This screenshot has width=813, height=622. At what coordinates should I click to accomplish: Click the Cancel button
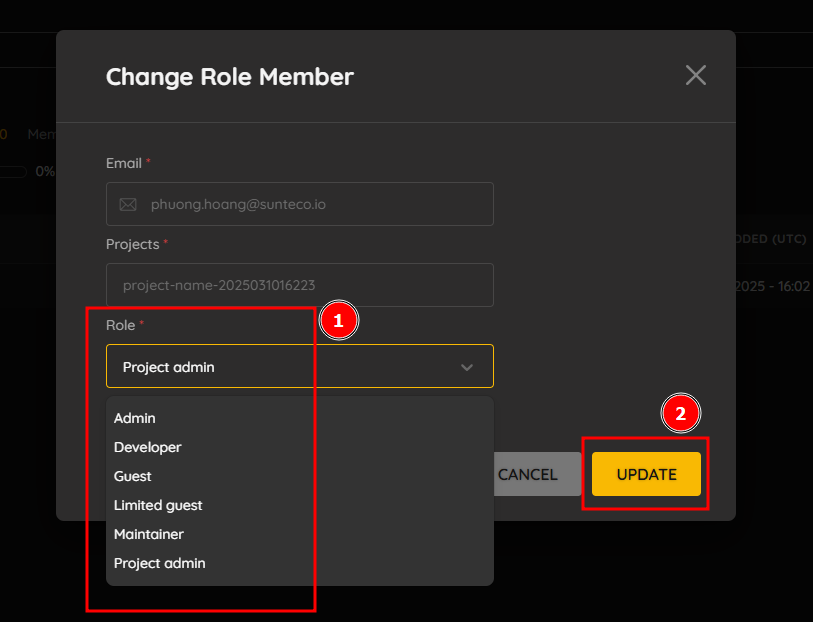pos(537,474)
